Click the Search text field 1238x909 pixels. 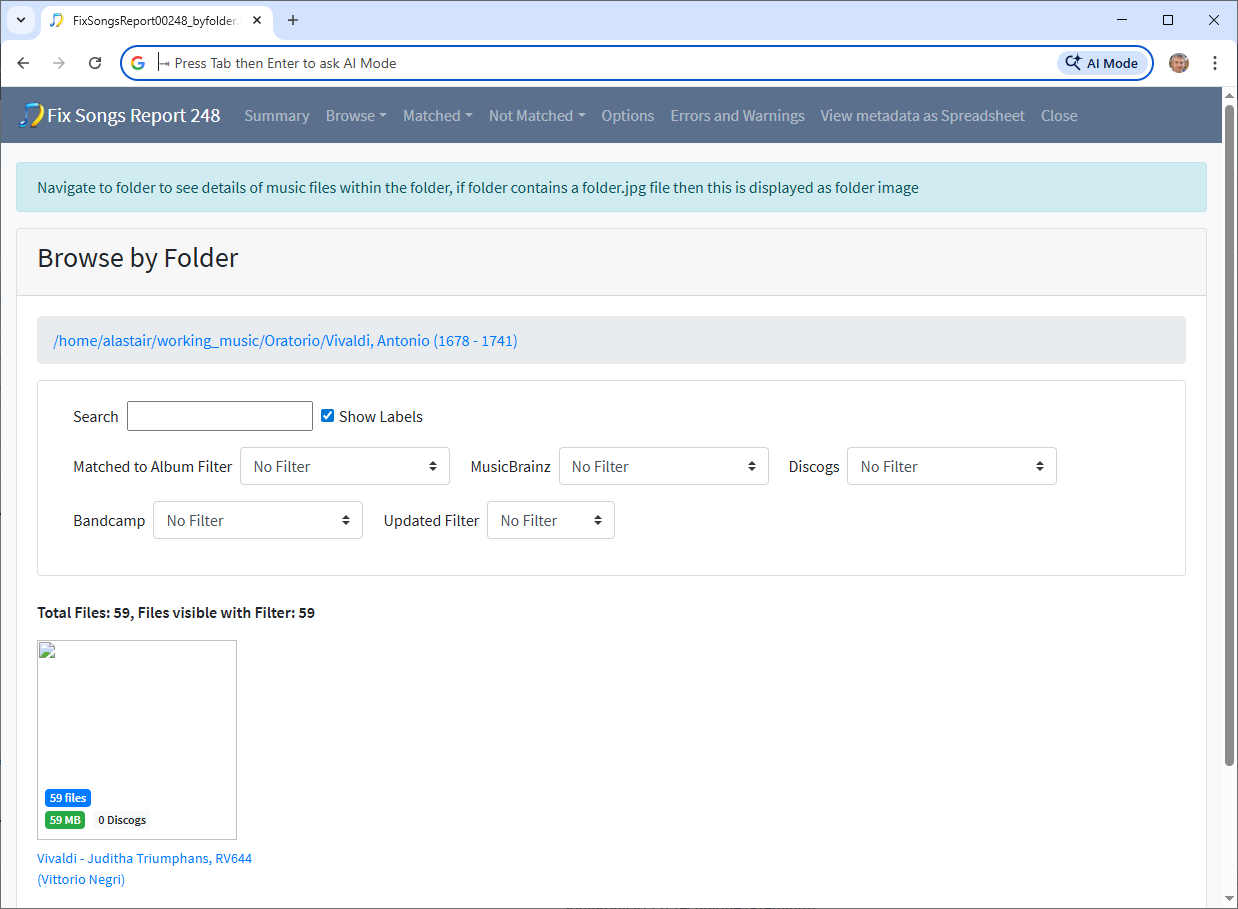(x=220, y=416)
